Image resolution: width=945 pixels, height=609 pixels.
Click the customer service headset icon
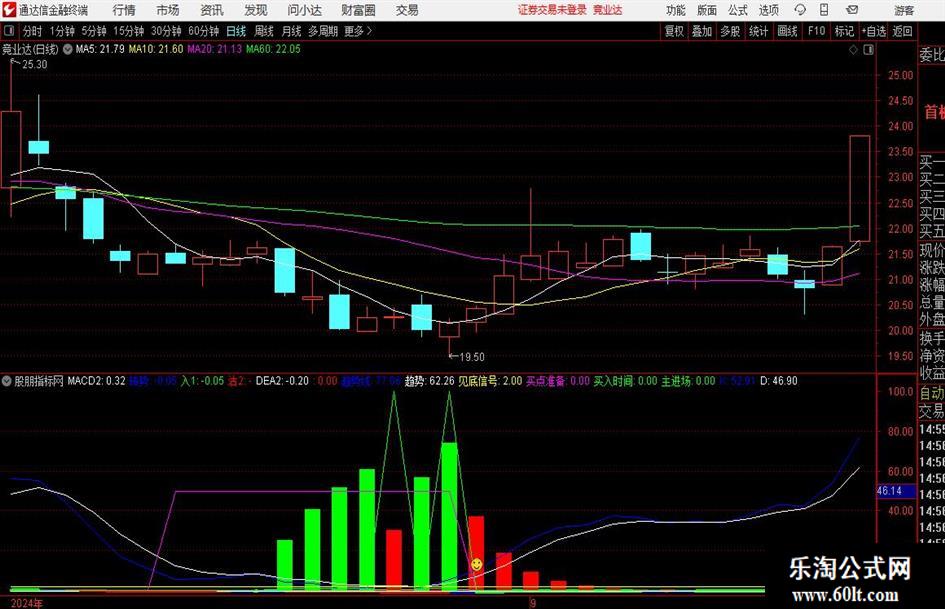(800, 10)
